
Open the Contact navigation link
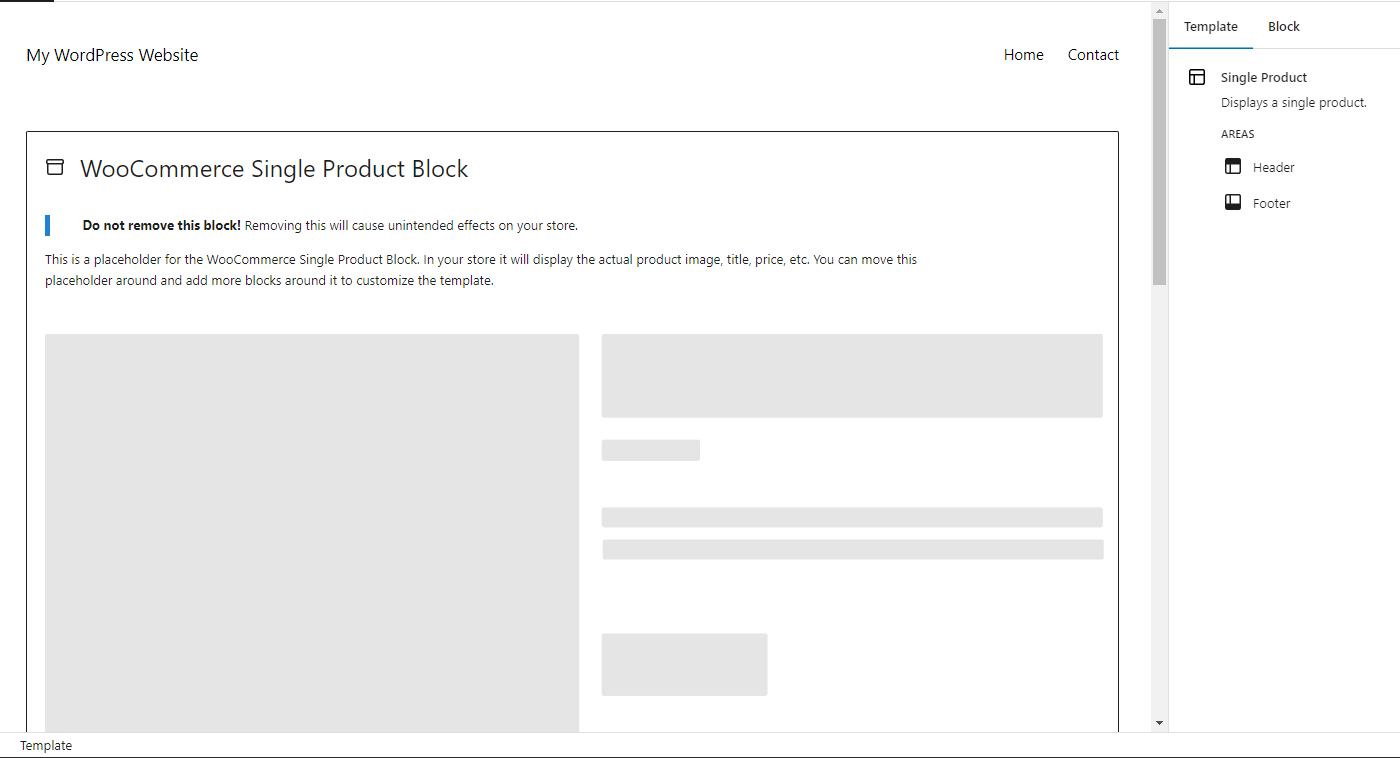pos(1093,55)
